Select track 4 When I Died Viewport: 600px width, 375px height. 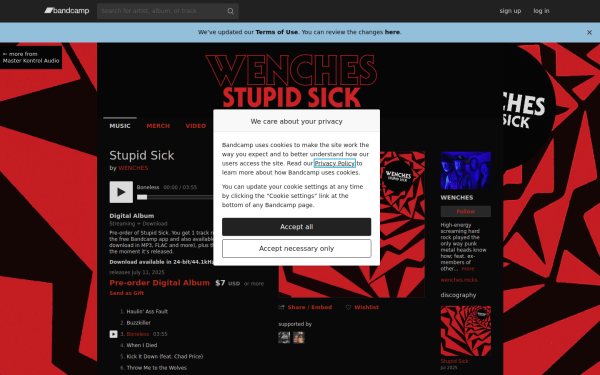coord(142,345)
